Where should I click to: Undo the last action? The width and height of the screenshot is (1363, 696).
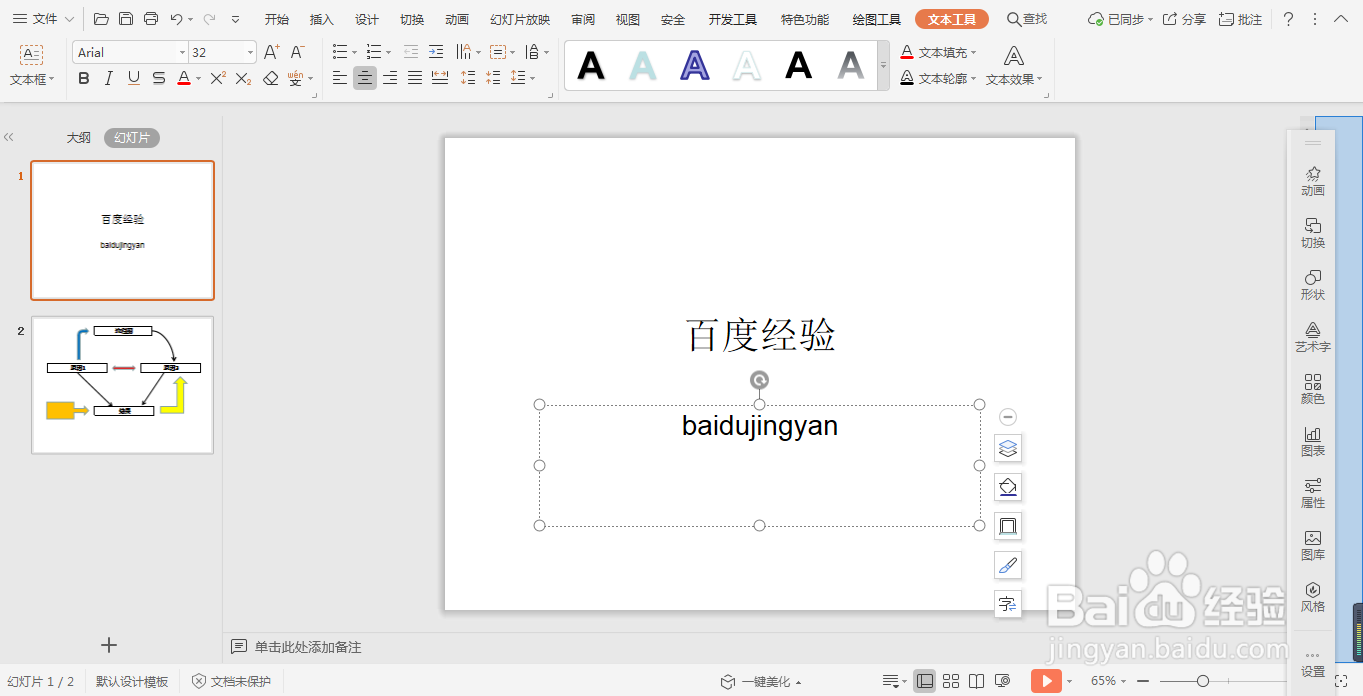[177, 19]
